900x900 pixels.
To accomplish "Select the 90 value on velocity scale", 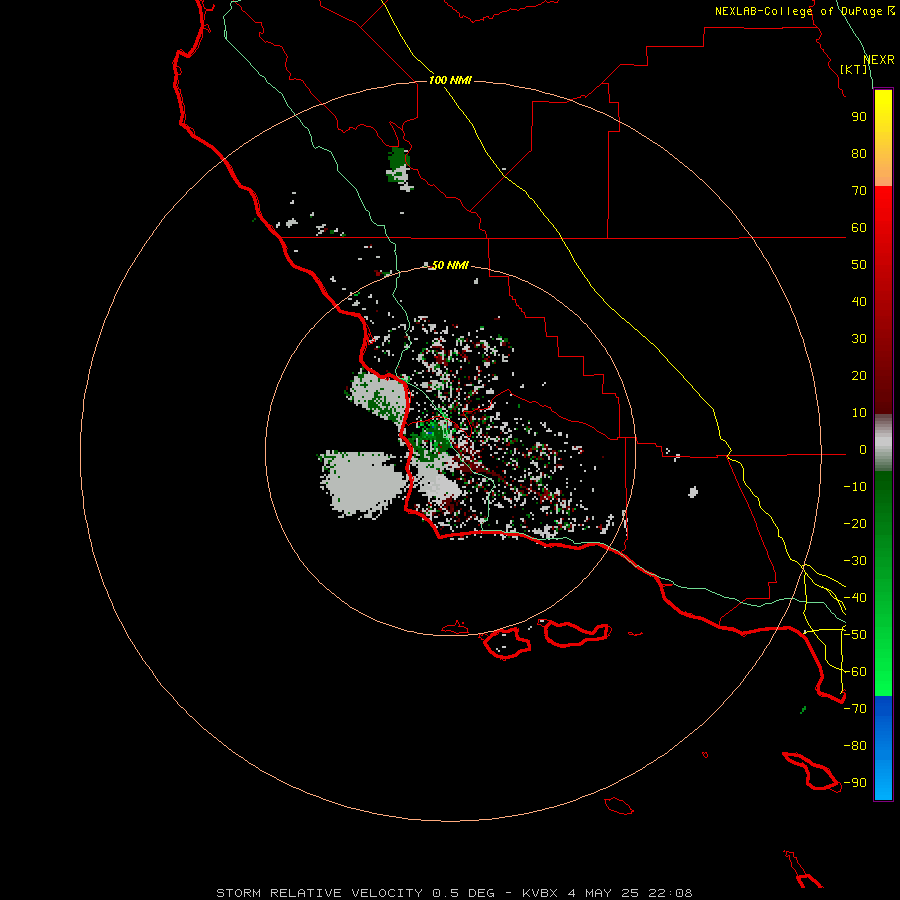I will (x=859, y=117).
